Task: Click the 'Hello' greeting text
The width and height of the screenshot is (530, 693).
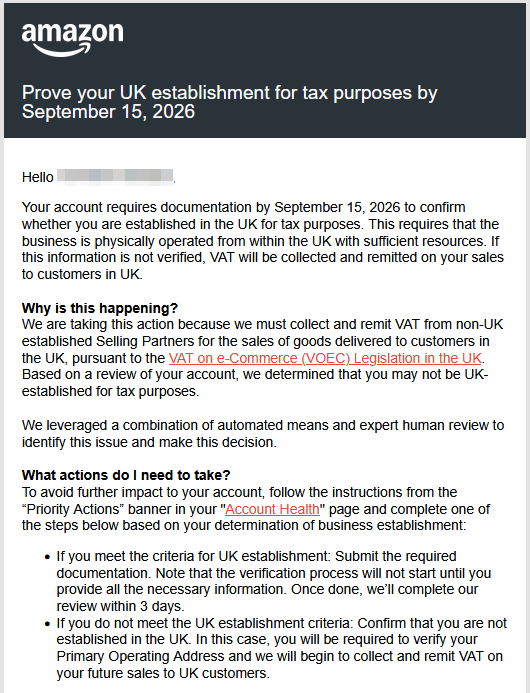Action: click(38, 177)
